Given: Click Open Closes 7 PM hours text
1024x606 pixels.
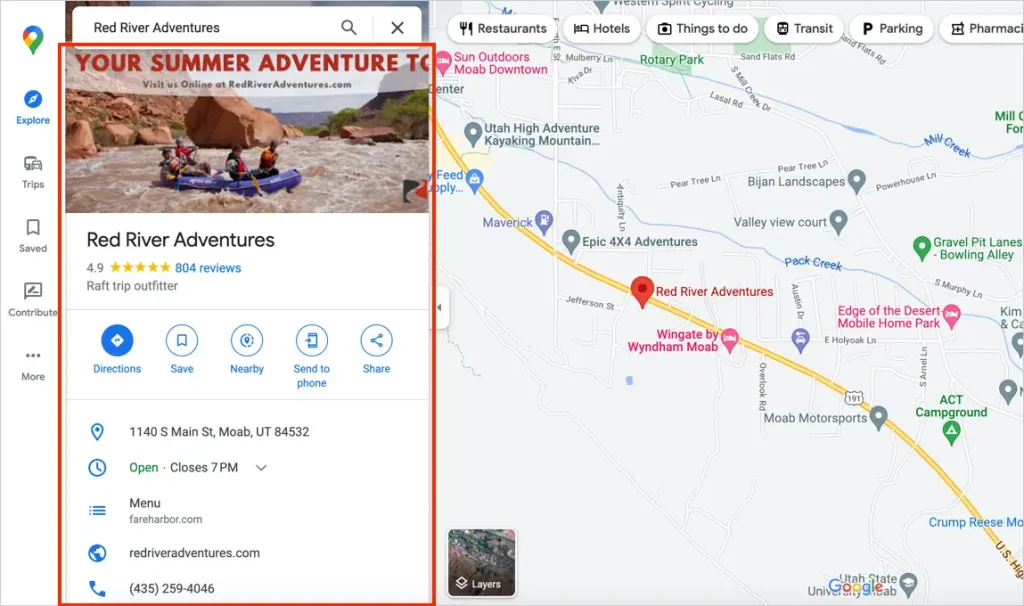Looking at the screenshot, I should click(x=184, y=468).
